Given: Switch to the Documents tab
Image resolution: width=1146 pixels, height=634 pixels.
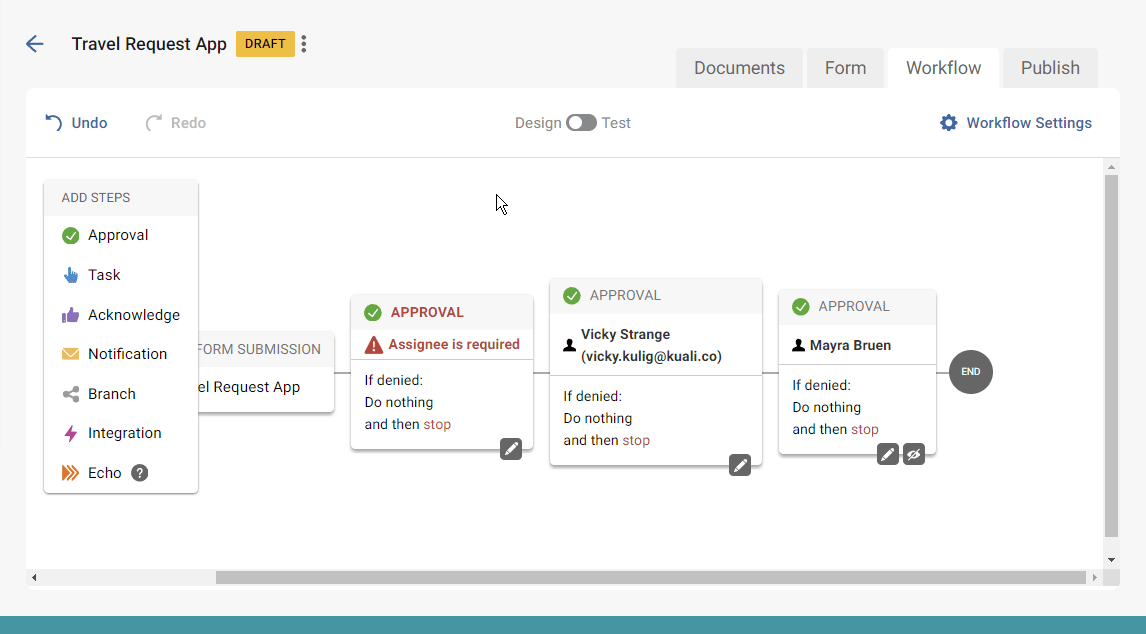Looking at the screenshot, I should point(739,68).
